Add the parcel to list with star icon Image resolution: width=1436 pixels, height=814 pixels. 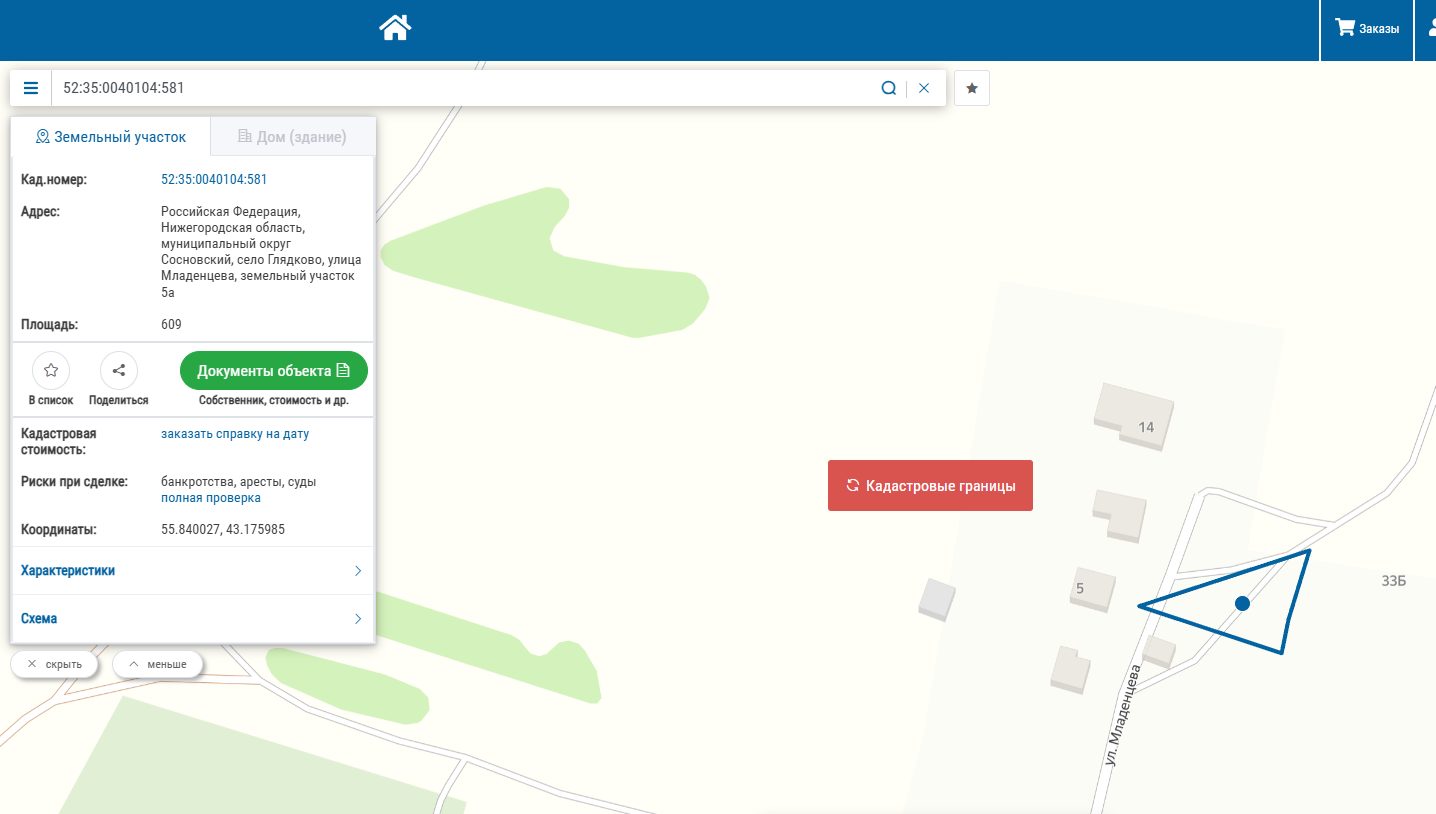point(51,370)
